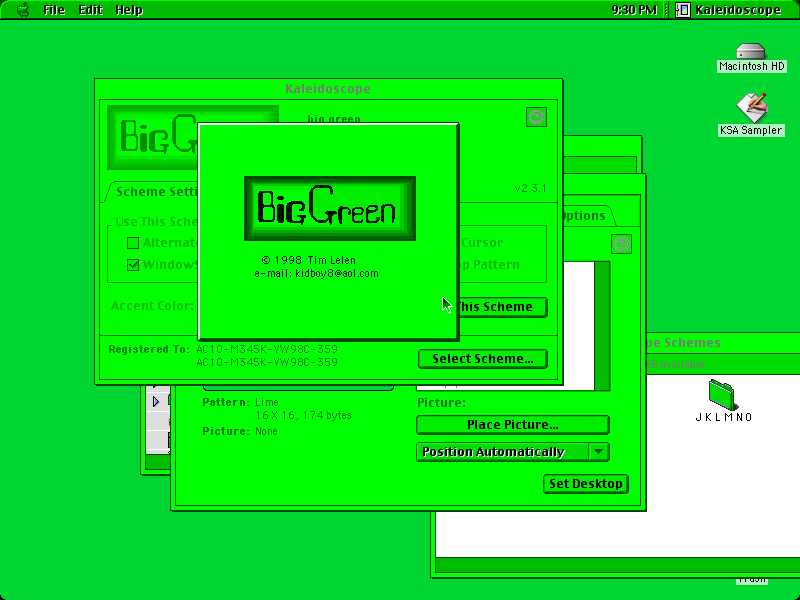This screenshot has height=600, width=800.
Task: Click the pattern list vertical scrollbar
Action: (x=602, y=326)
